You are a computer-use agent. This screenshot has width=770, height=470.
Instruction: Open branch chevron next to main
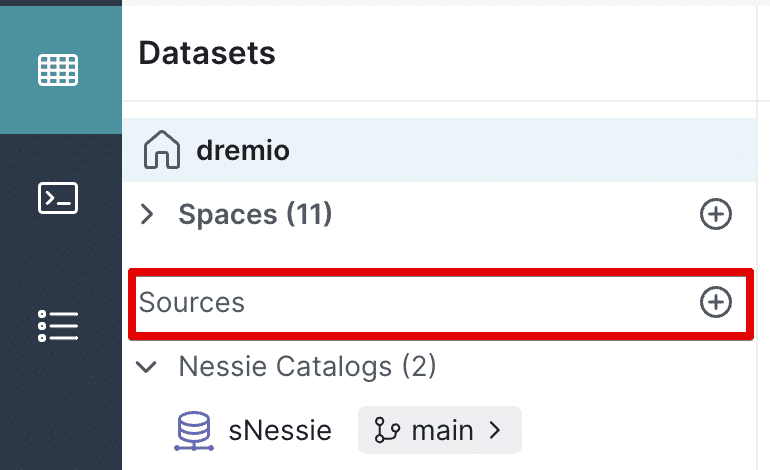click(495, 430)
